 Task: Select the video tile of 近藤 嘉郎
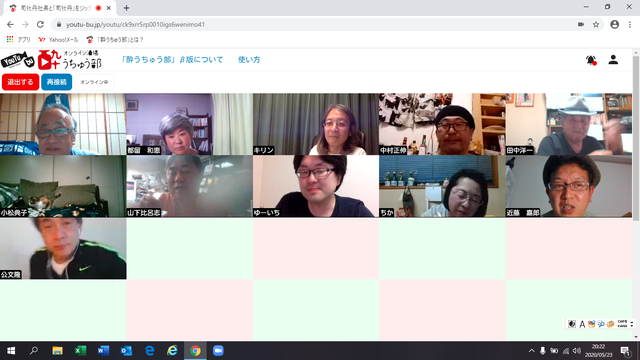(x=569, y=186)
